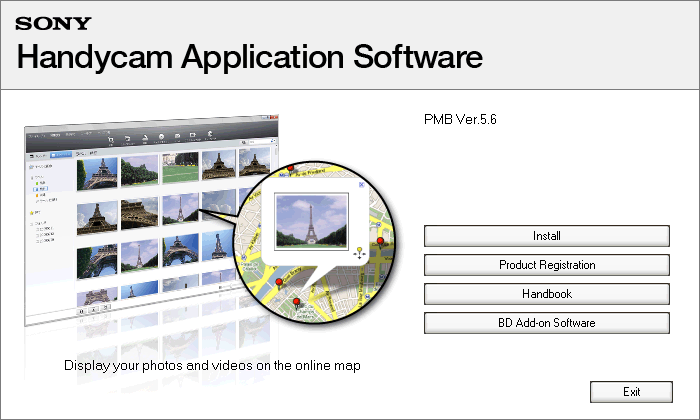Exit the Handycam installer

click(x=631, y=392)
